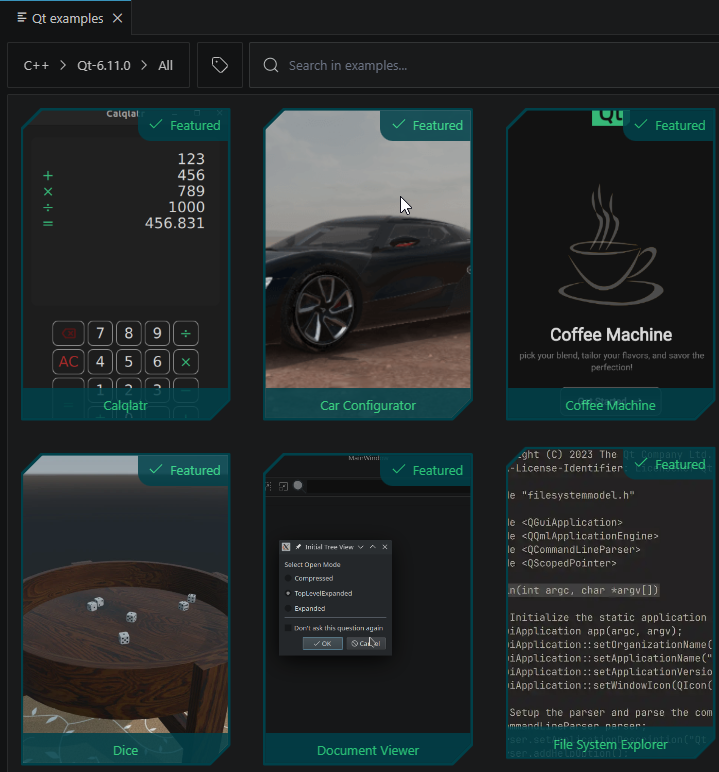
Task: Click Featured badge on Dice card
Action: click(x=184, y=470)
